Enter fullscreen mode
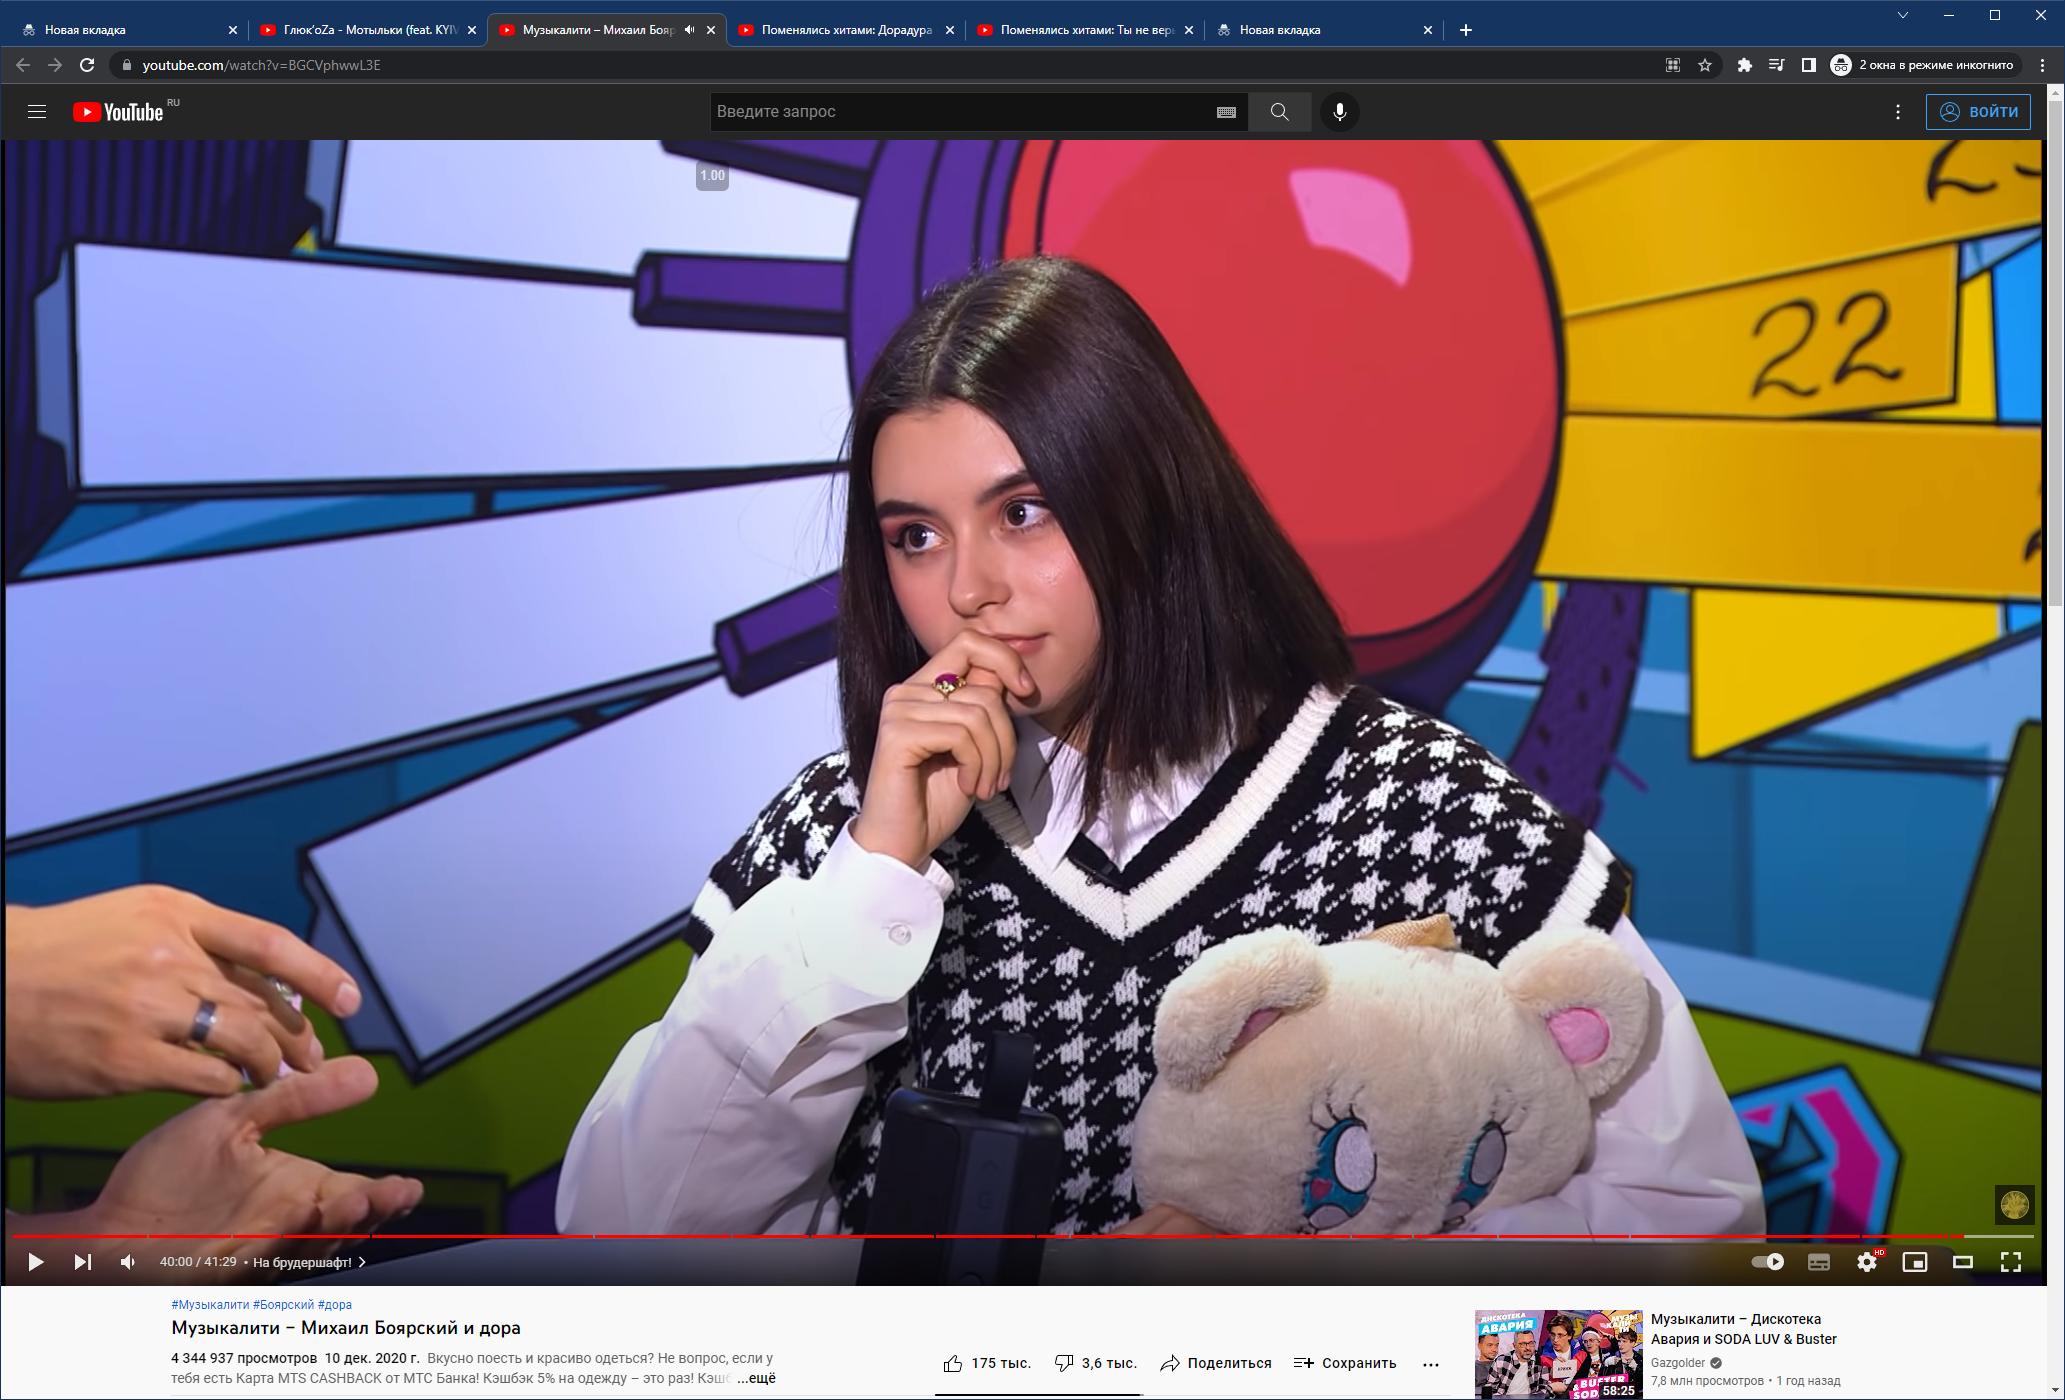This screenshot has width=2065, height=1400. coord(2010,1262)
